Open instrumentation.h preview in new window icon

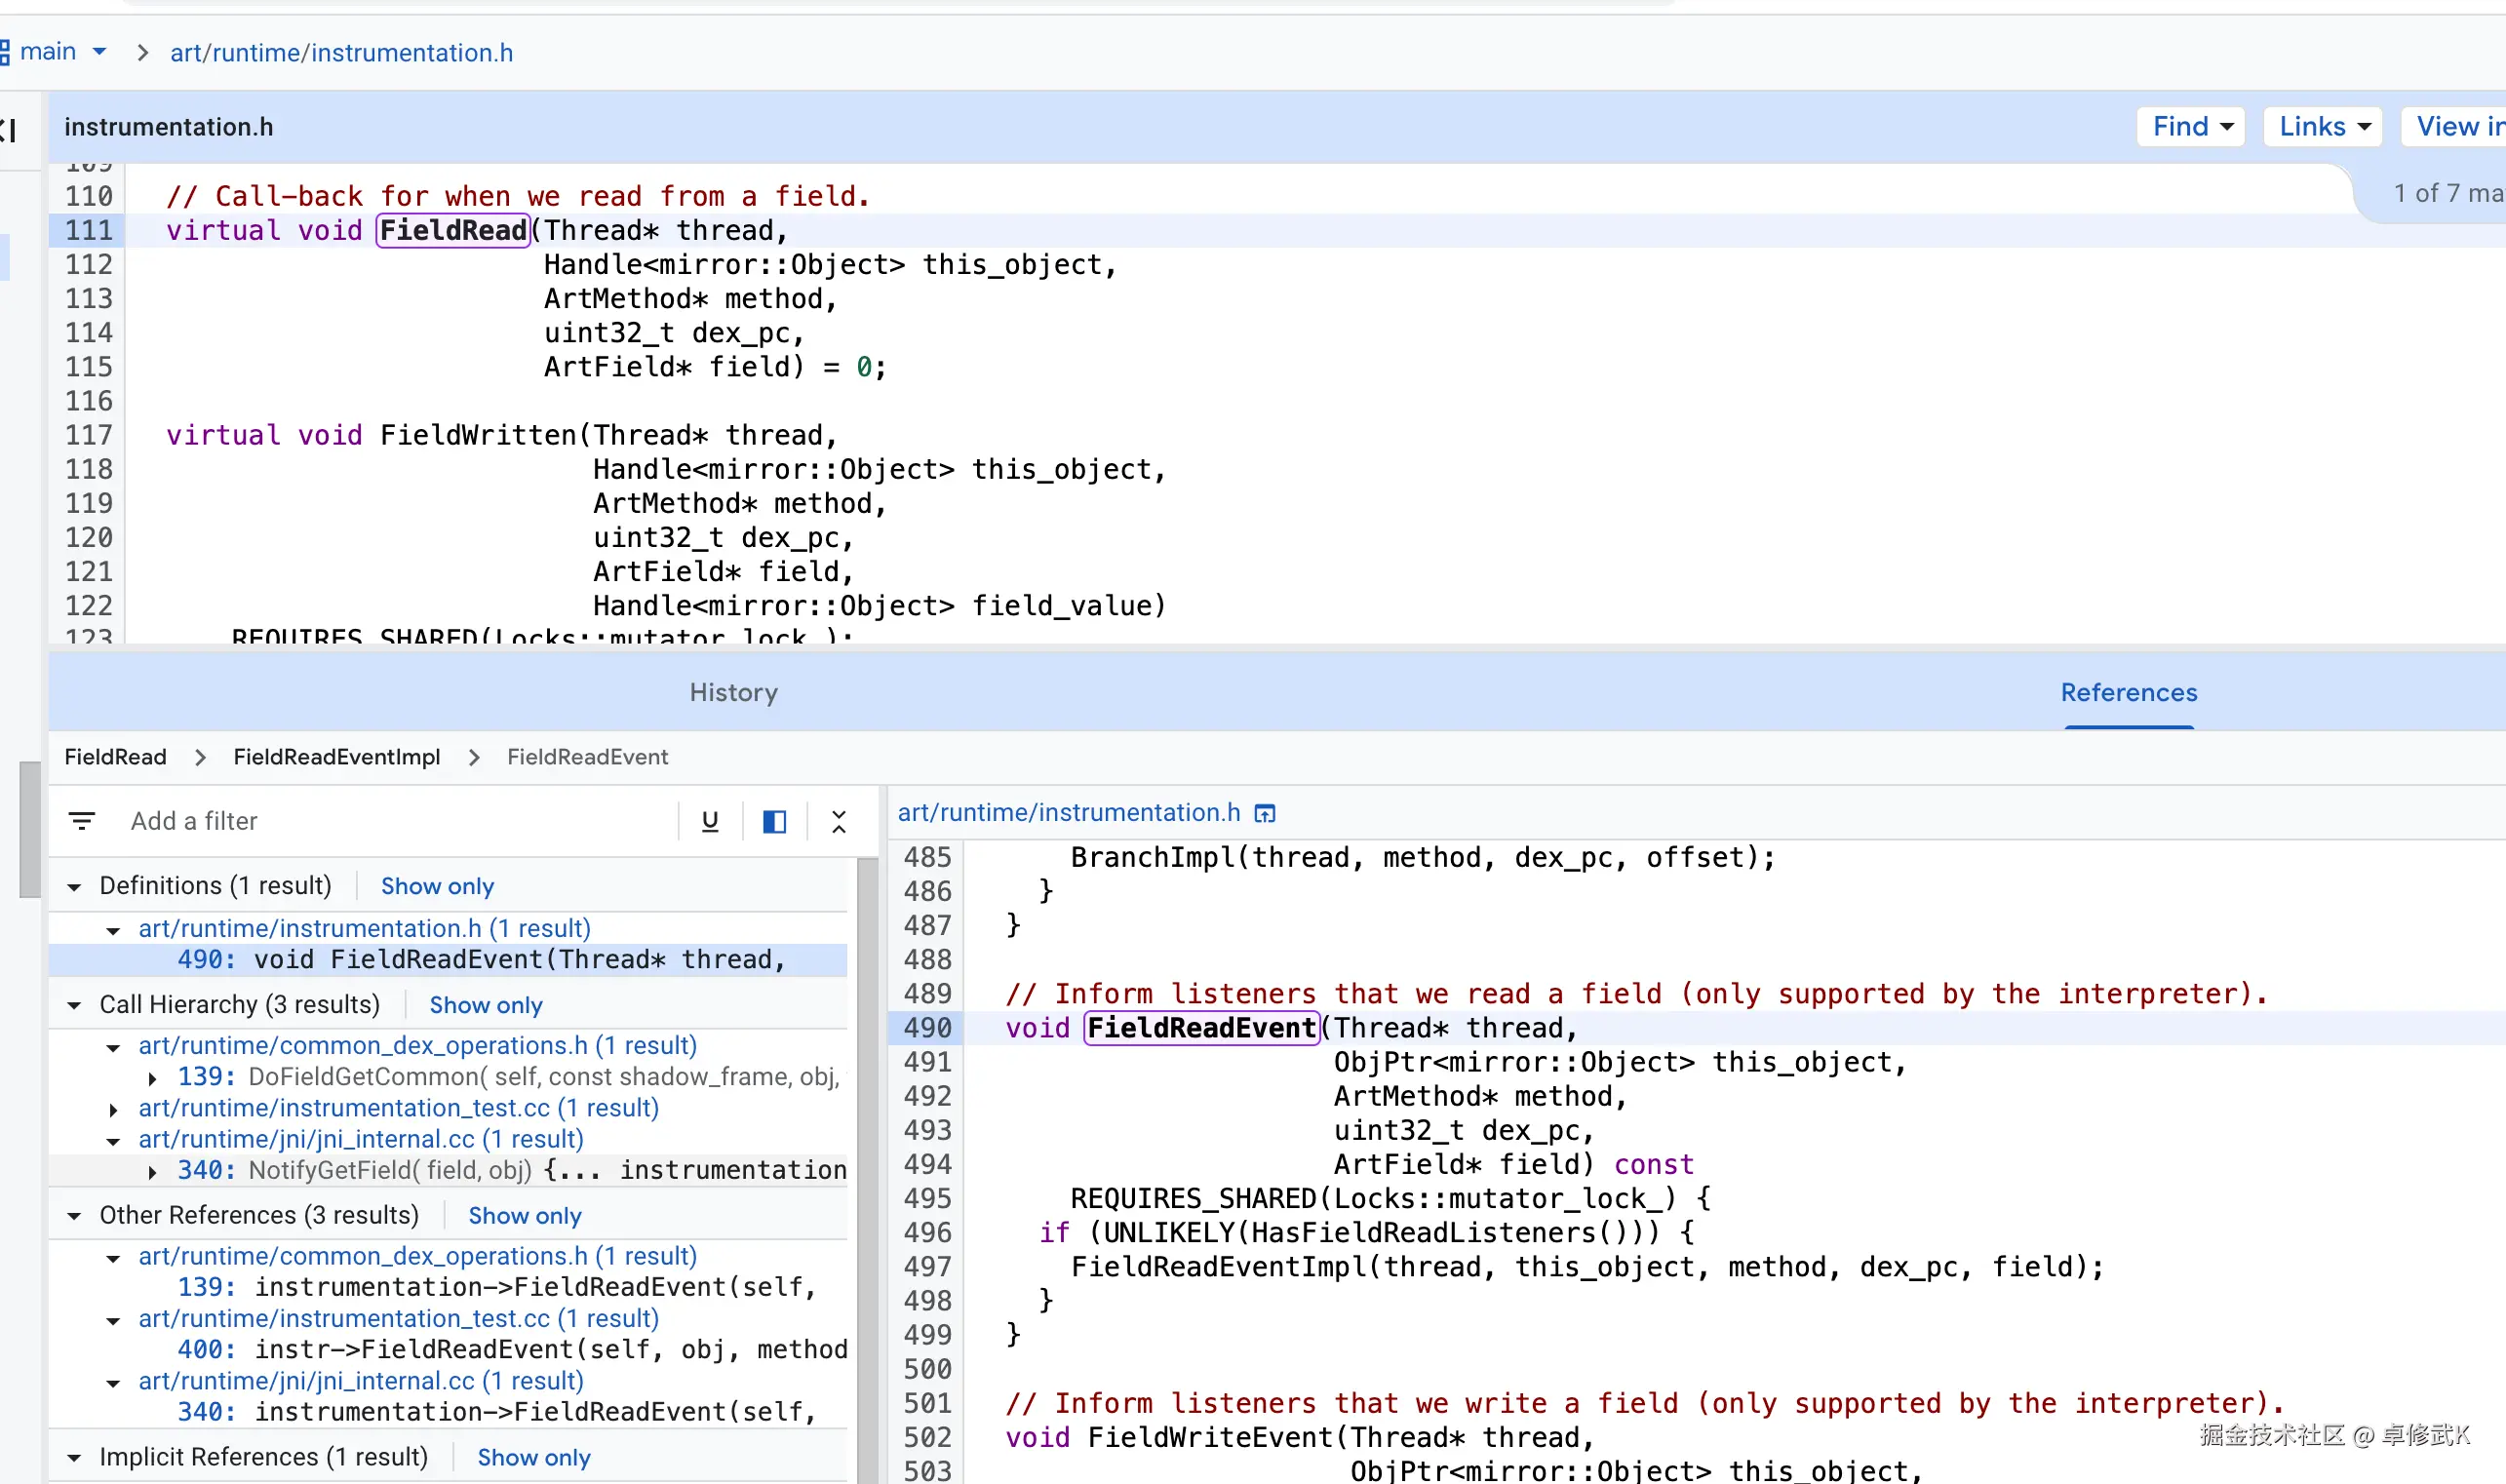click(1265, 813)
